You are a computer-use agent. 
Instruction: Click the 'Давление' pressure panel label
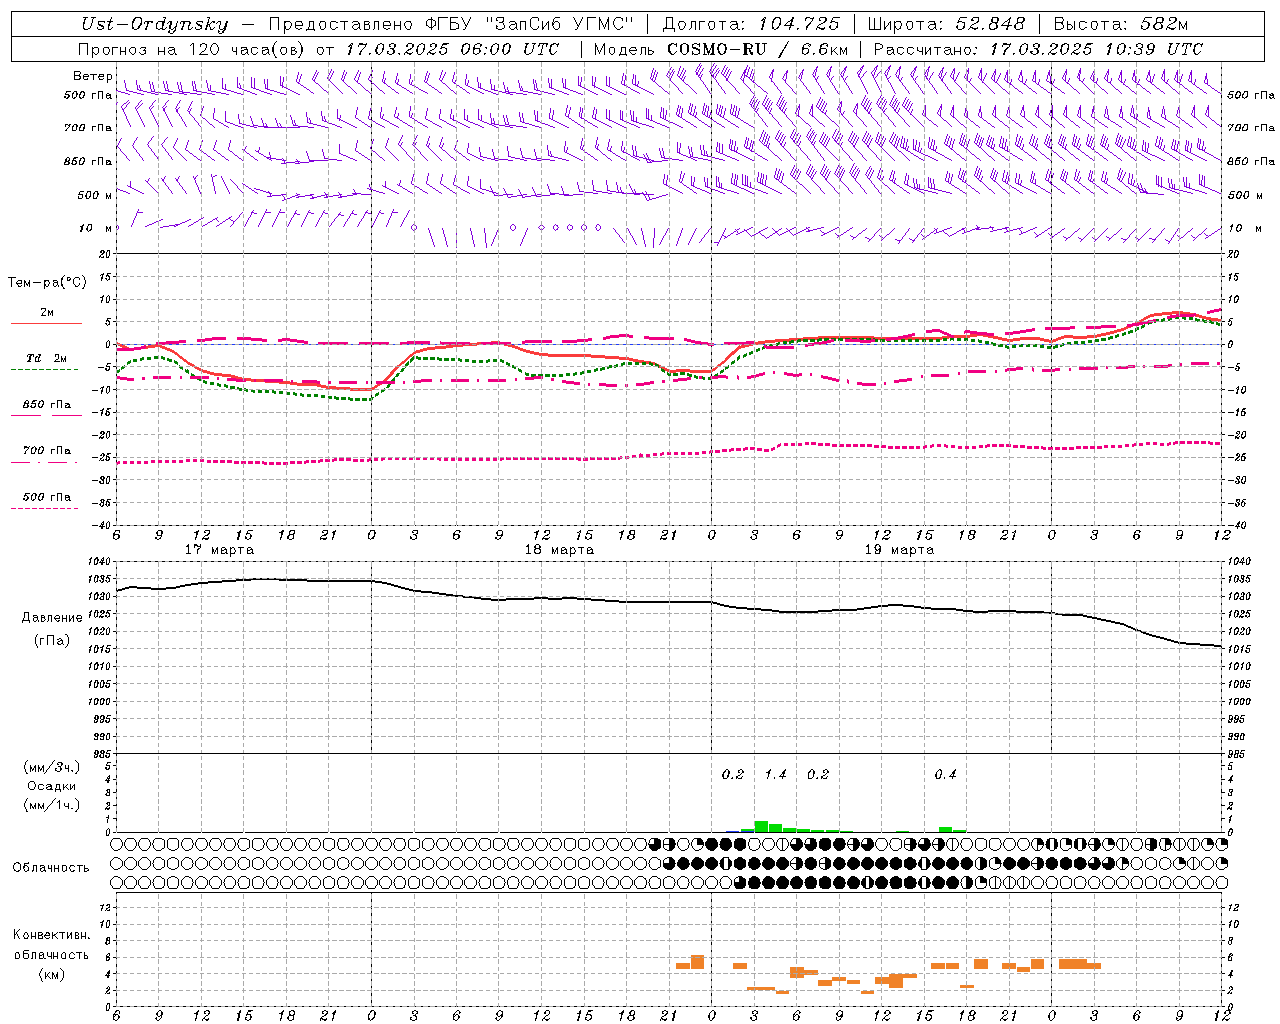coord(52,618)
